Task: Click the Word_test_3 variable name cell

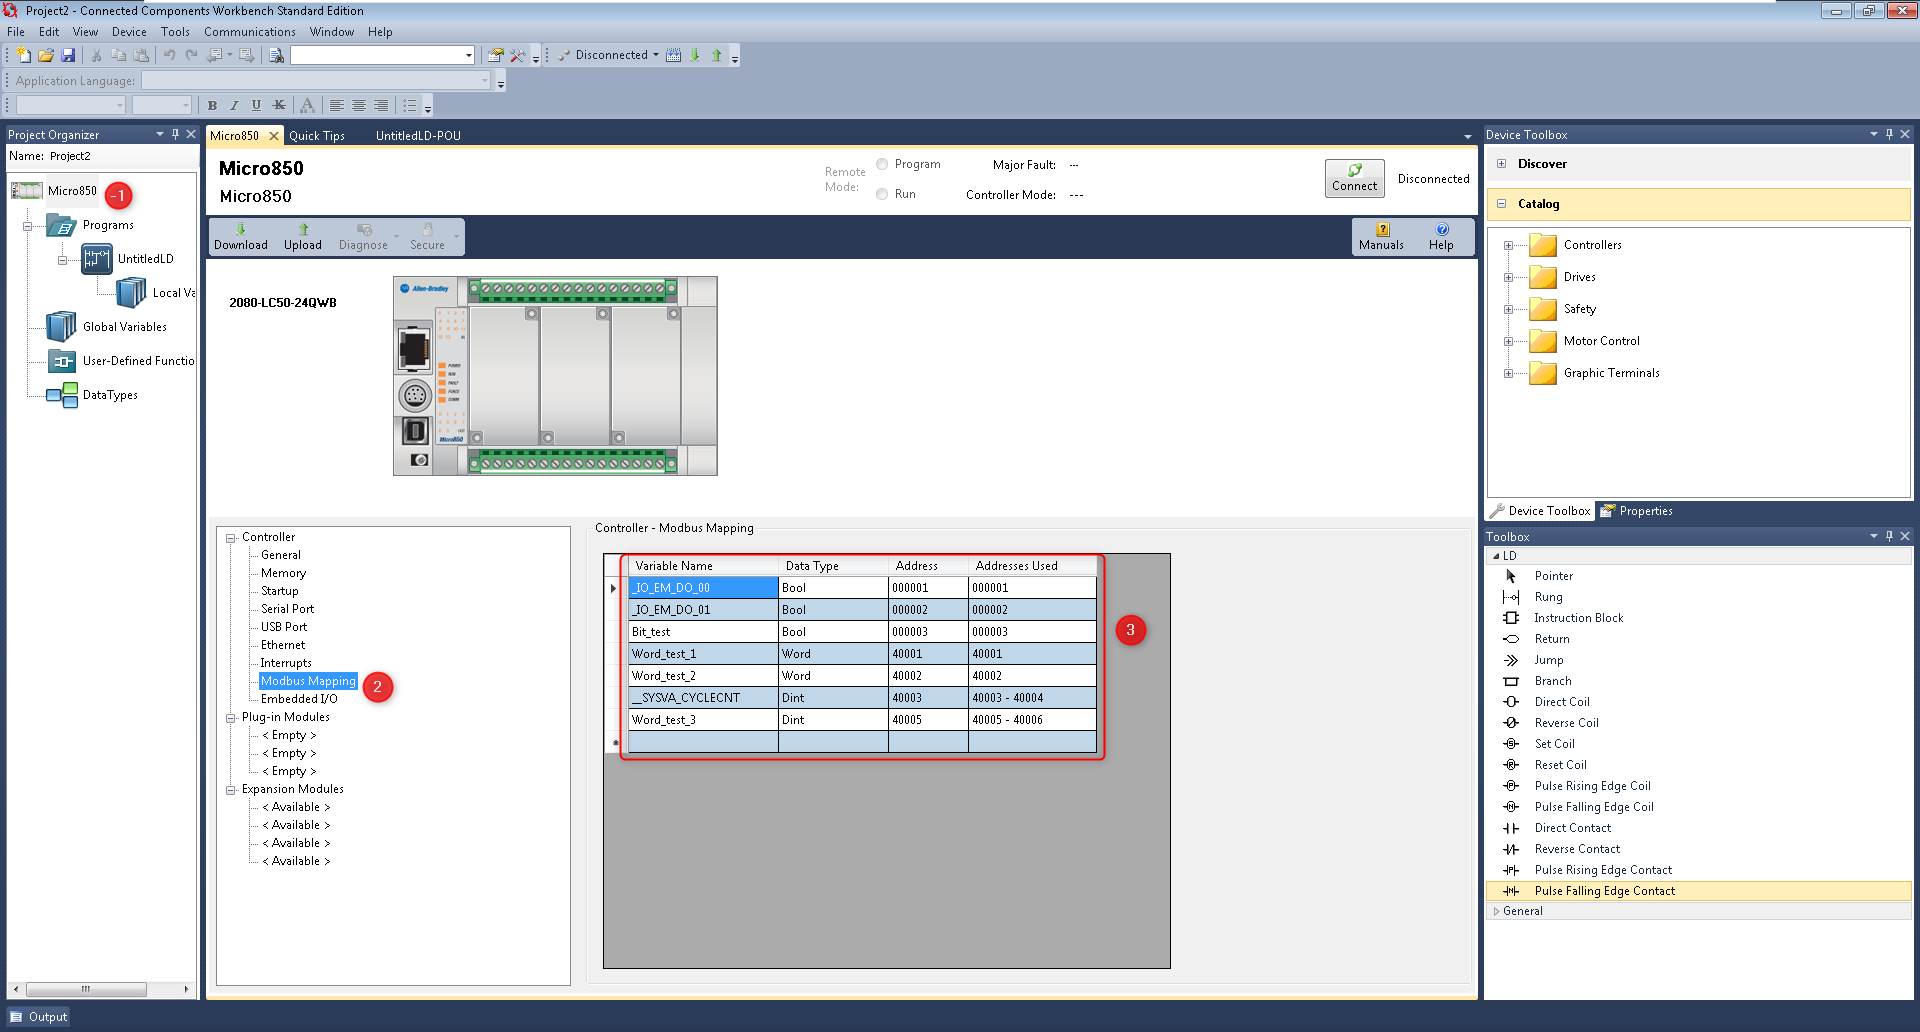Action: [703, 720]
